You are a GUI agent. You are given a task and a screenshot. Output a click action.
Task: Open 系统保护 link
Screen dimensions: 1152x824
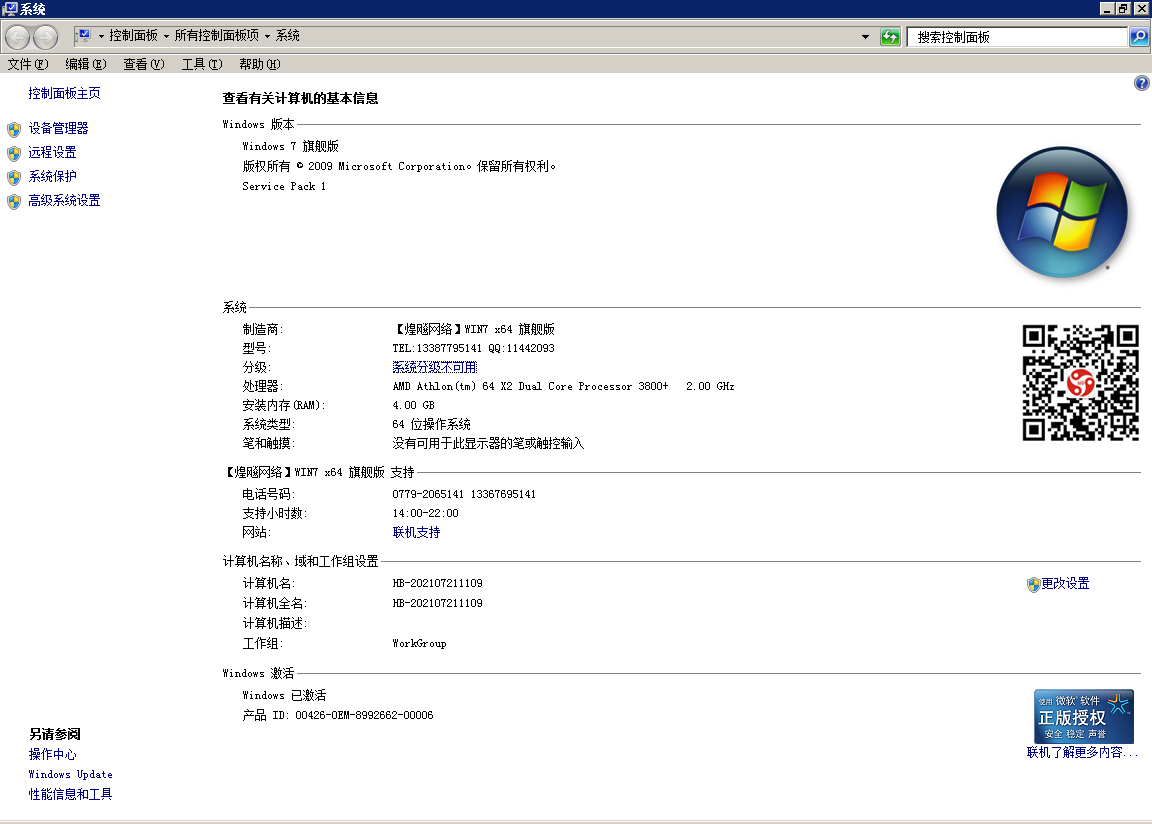(52, 176)
